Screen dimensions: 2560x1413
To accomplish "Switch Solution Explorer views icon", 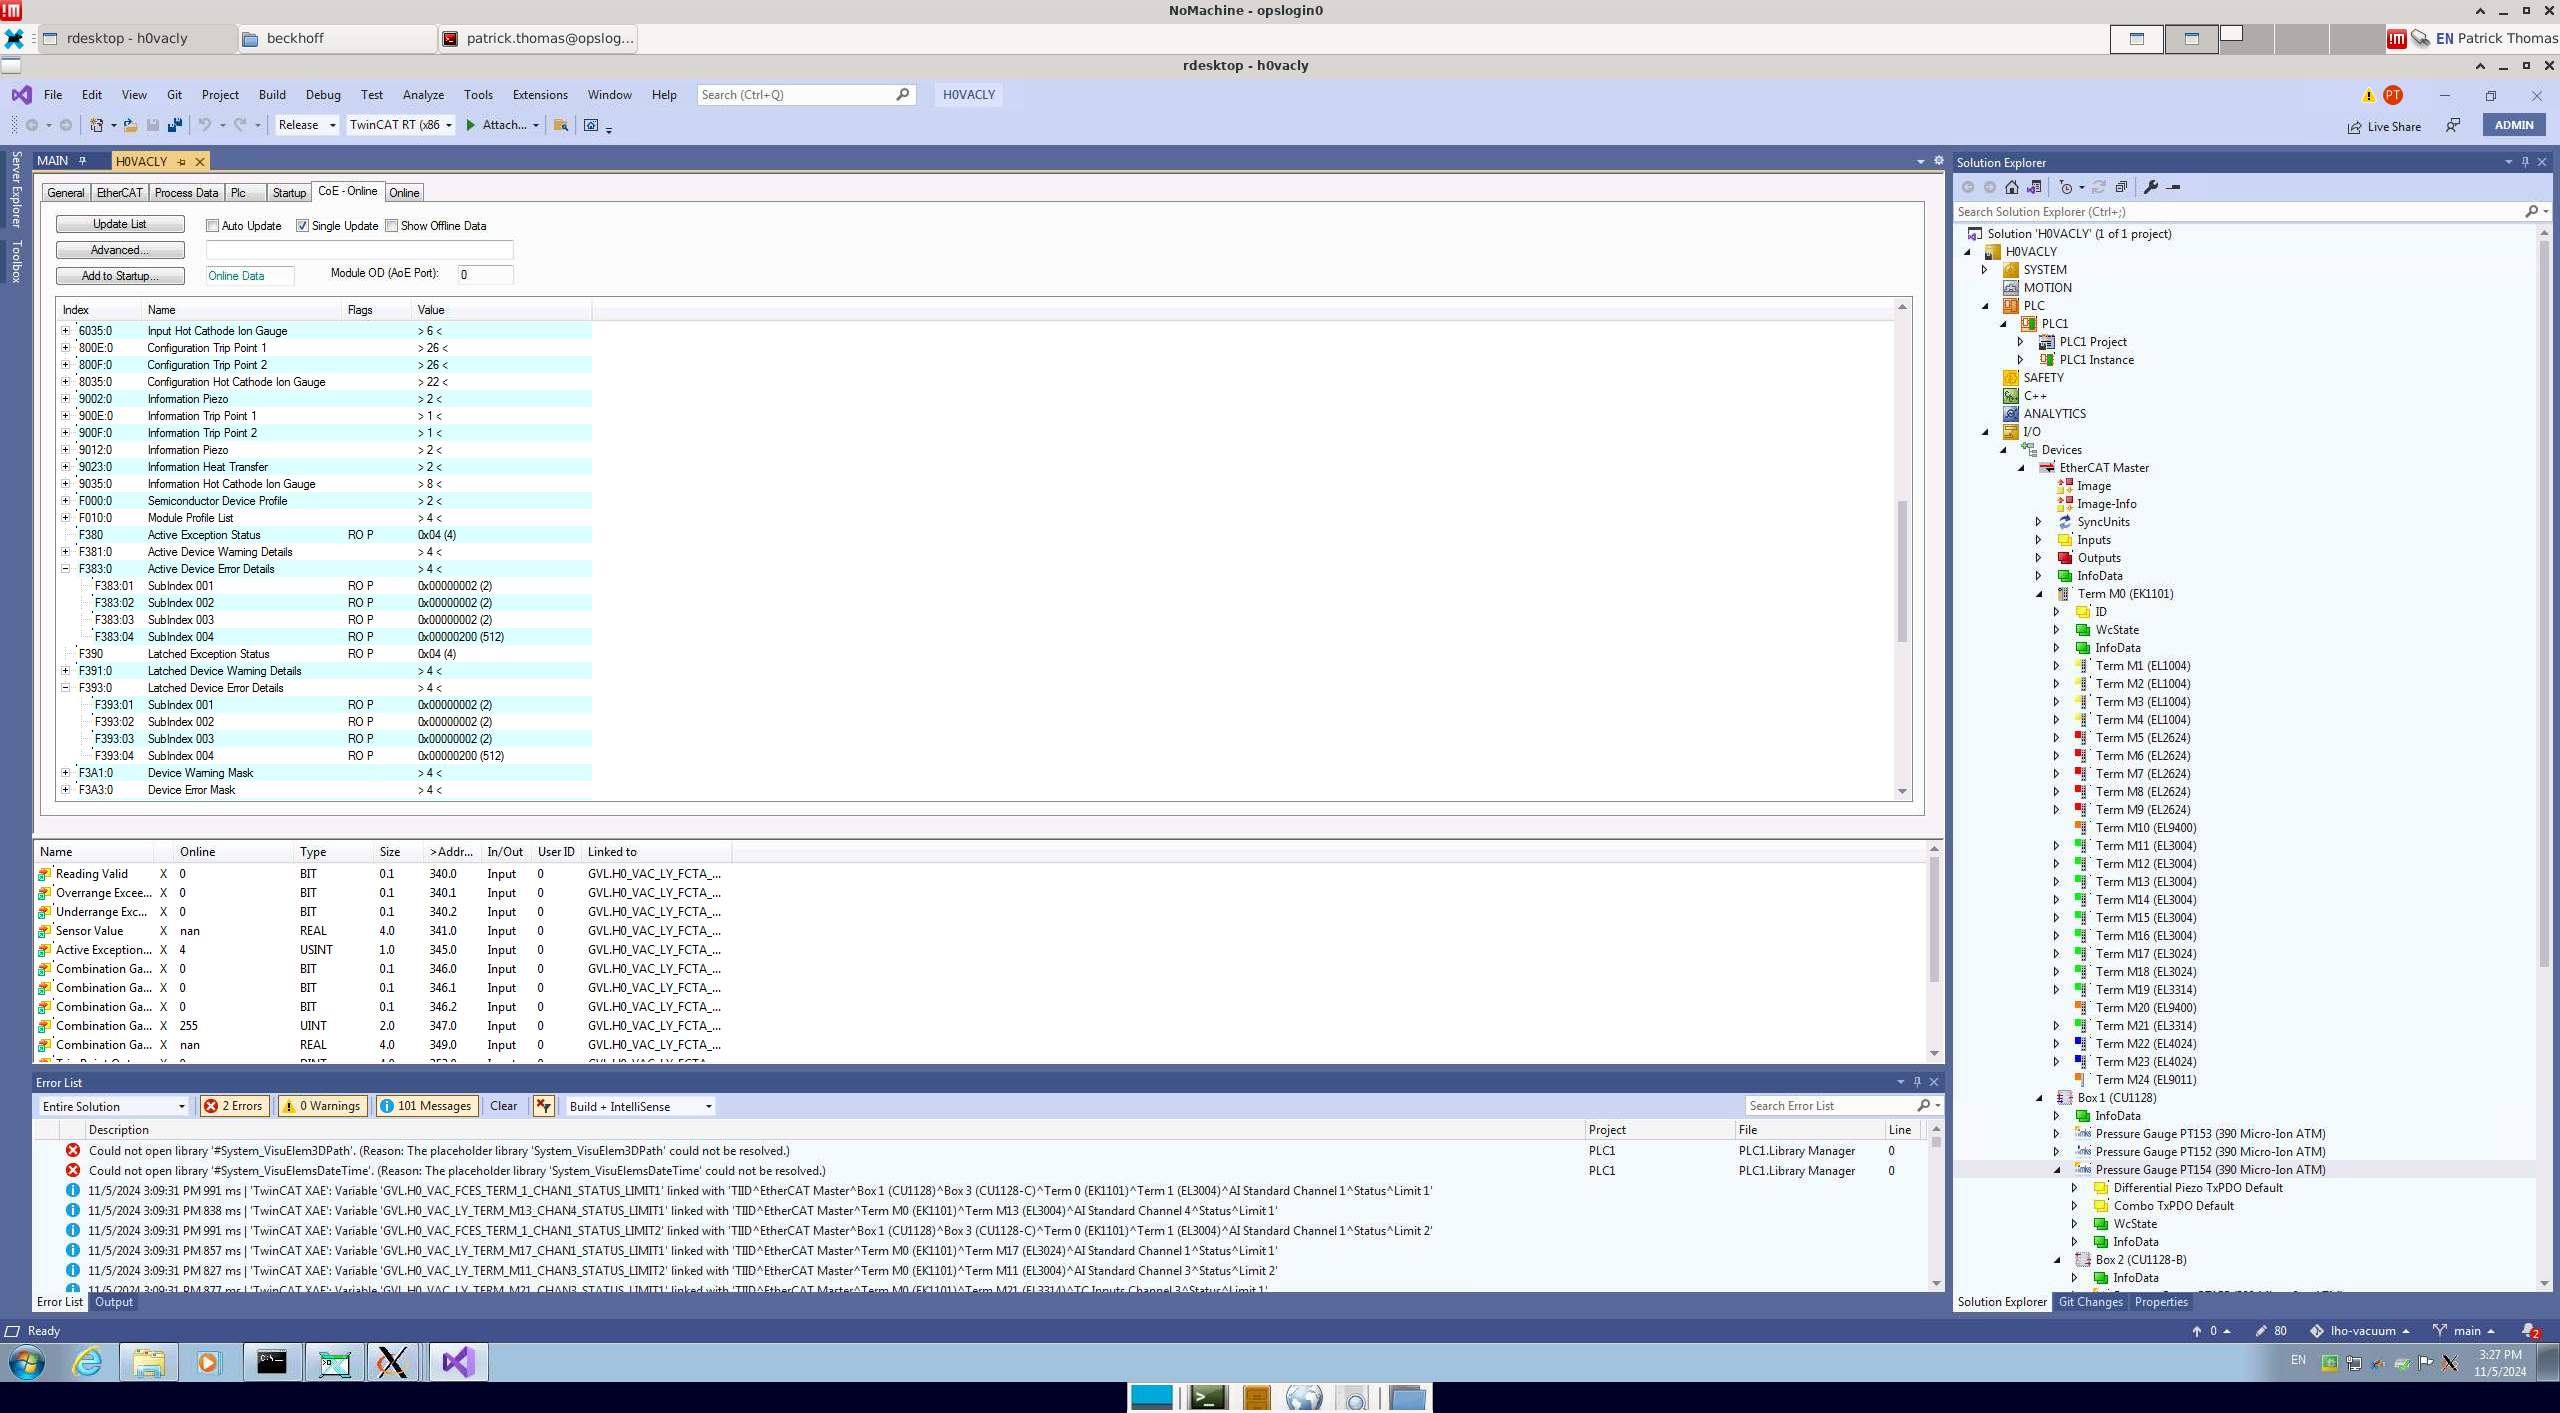I will [2034, 187].
